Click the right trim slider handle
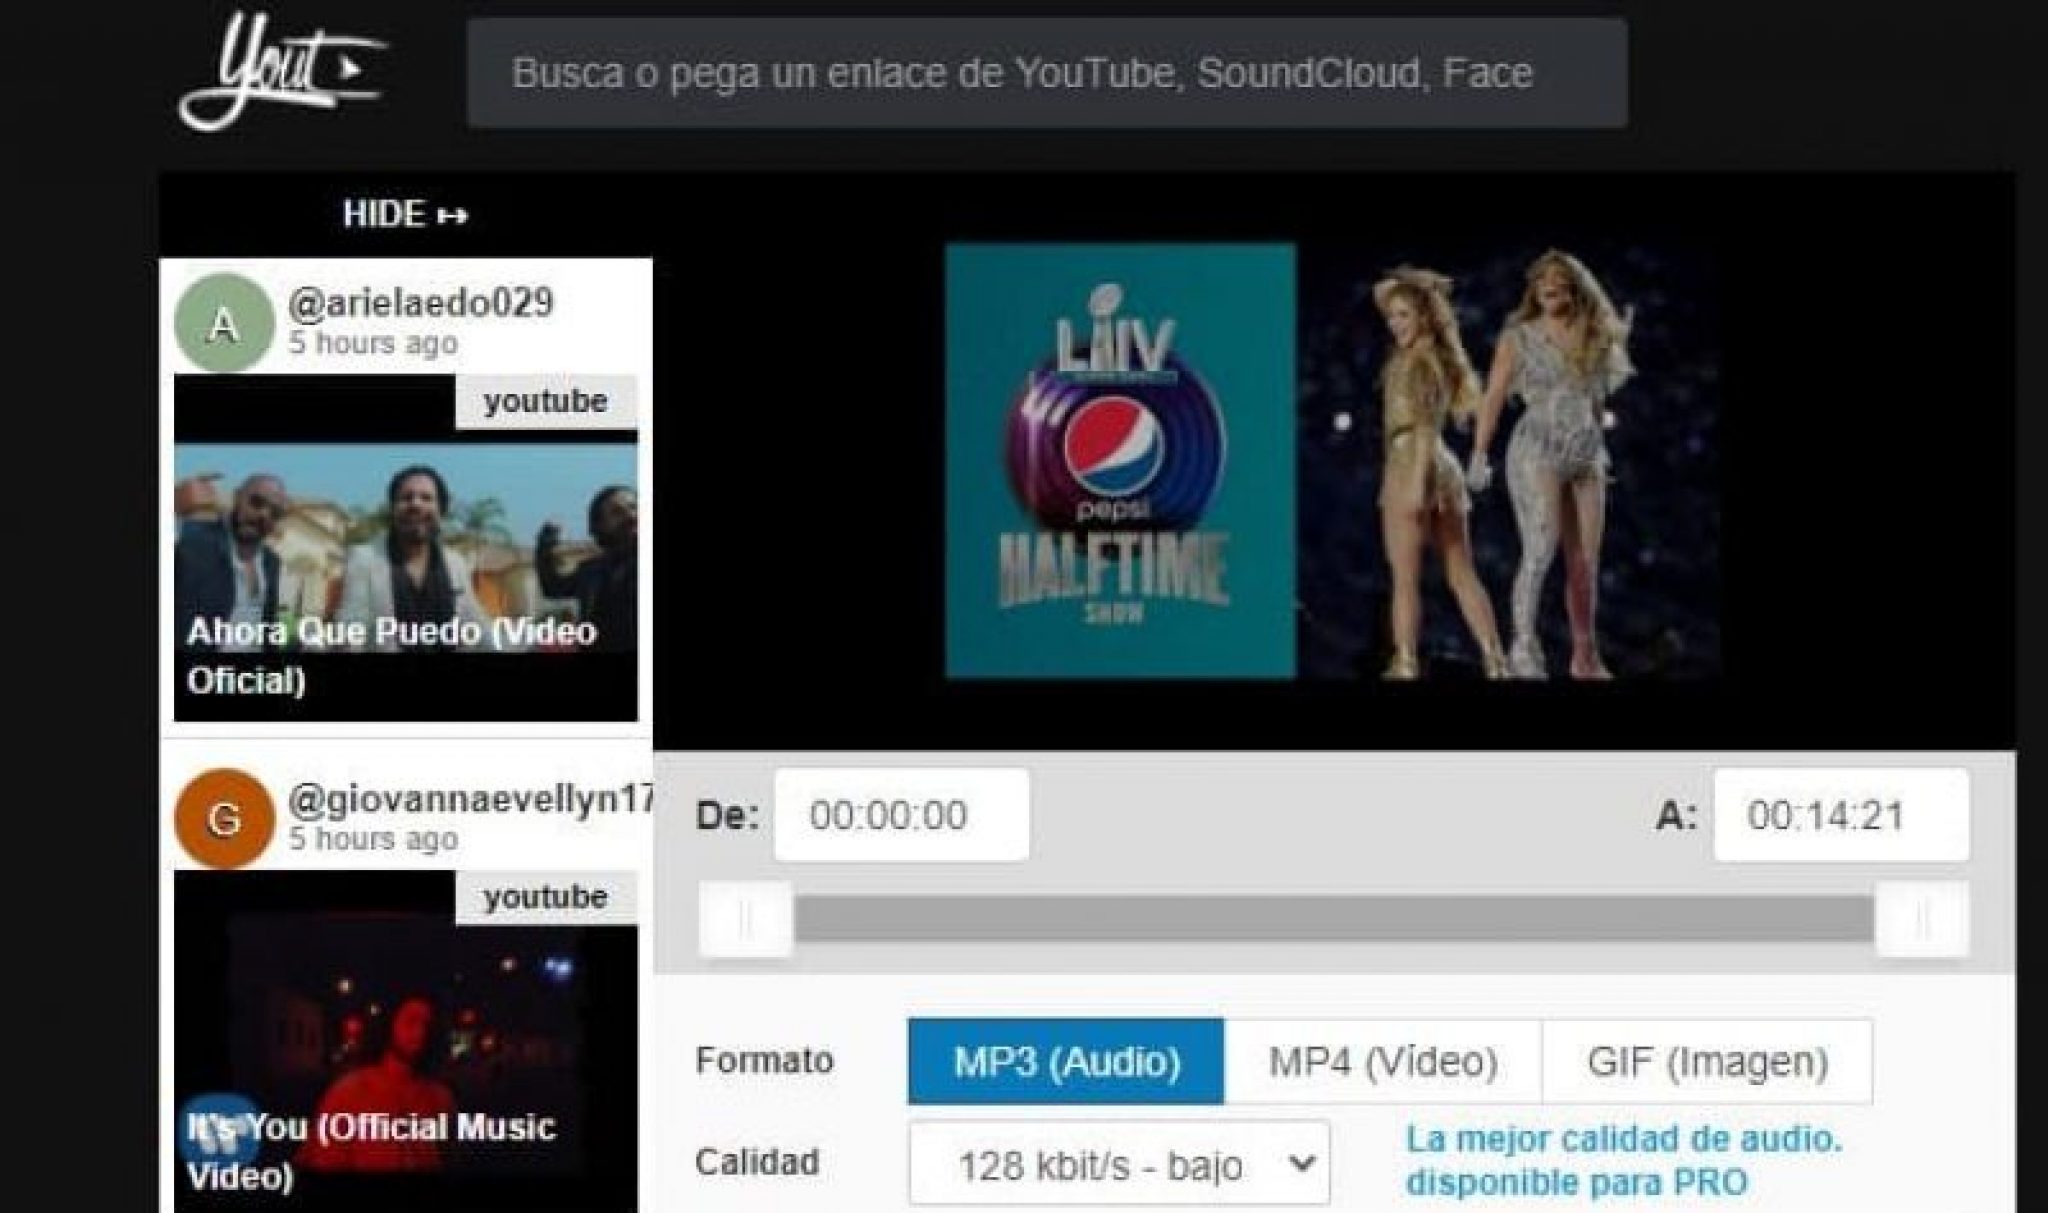2048x1213 pixels. 1921,919
